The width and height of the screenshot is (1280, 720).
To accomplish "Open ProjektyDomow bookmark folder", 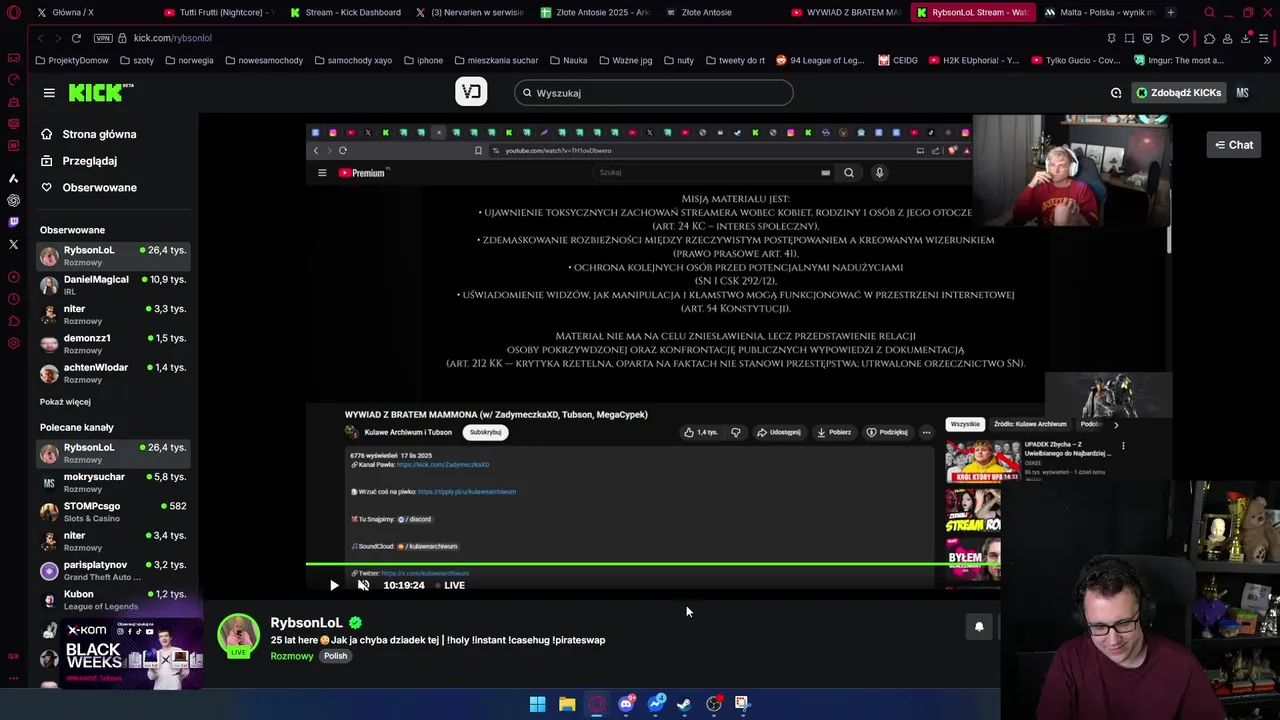I will [71, 60].
